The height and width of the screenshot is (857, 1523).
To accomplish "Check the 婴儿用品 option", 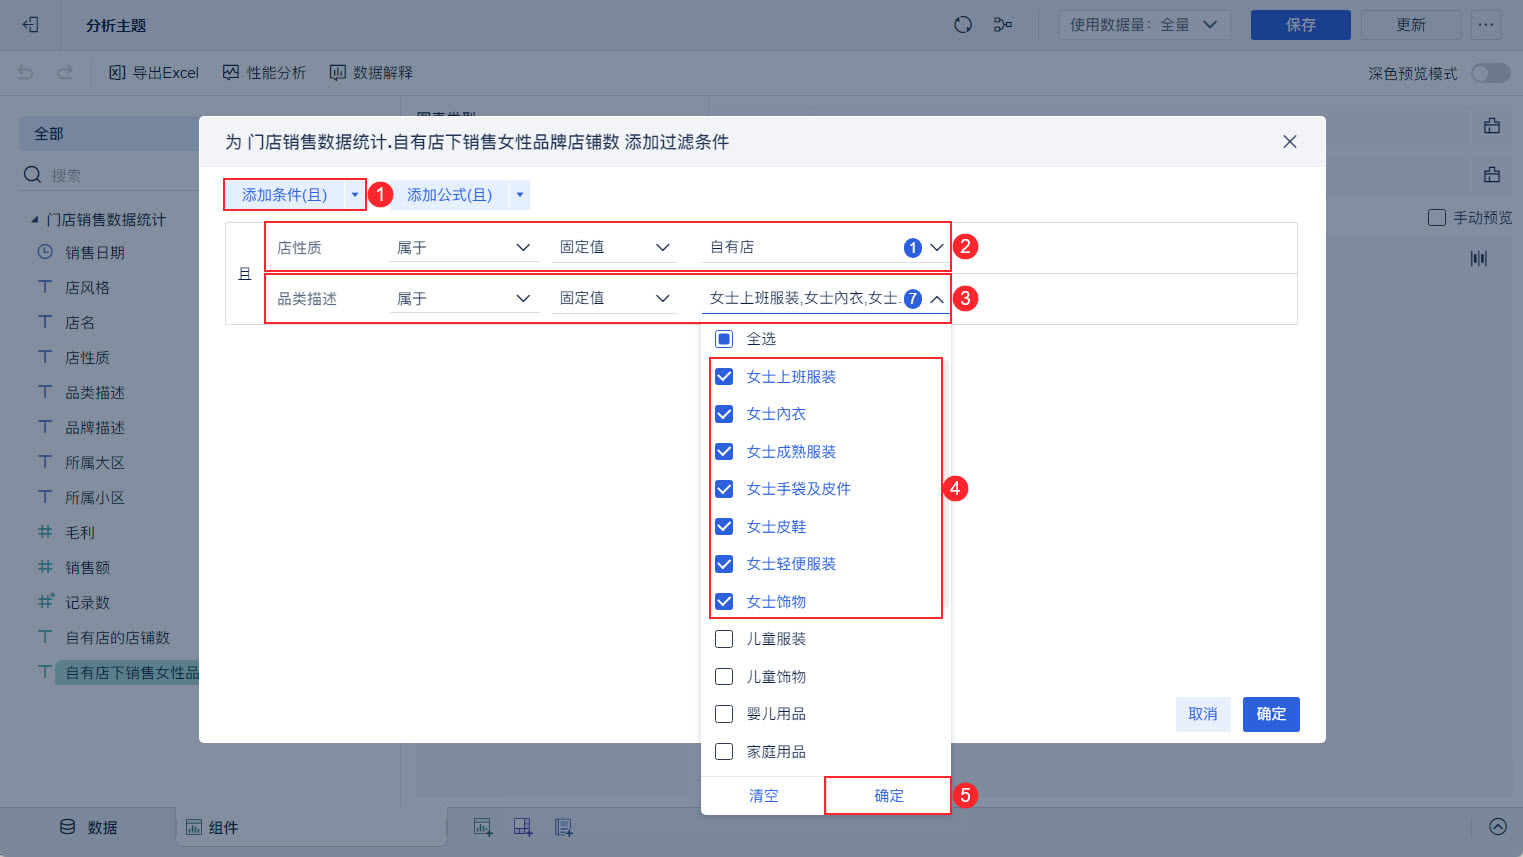I will 724,714.
